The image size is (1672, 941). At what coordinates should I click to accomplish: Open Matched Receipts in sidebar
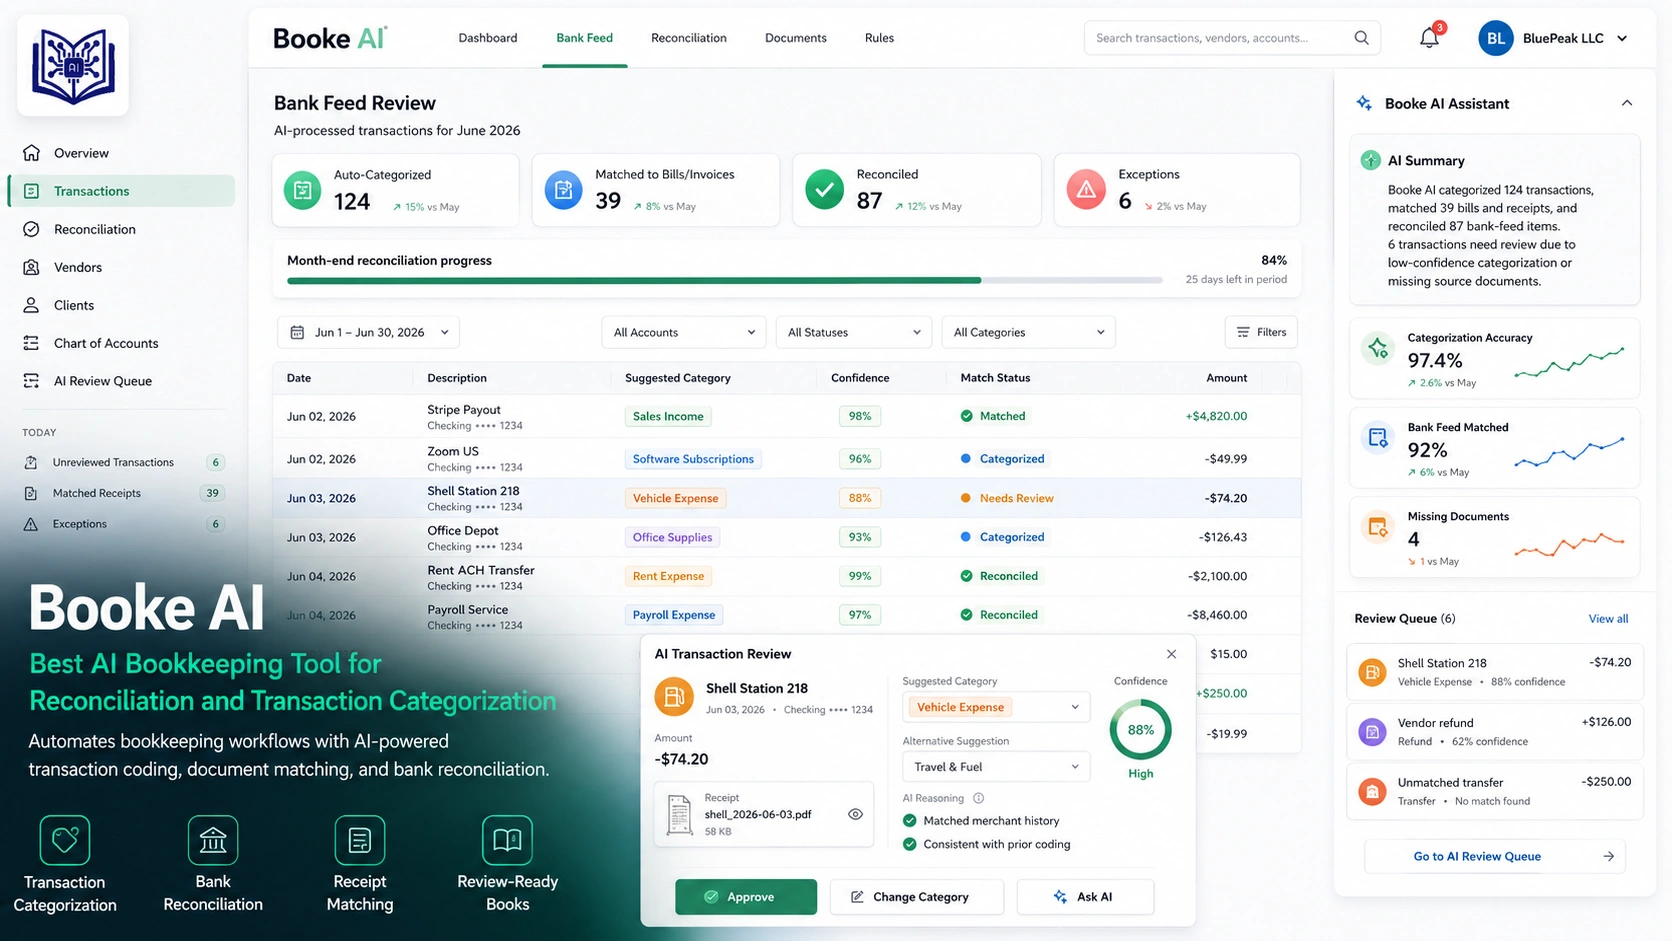click(123, 493)
